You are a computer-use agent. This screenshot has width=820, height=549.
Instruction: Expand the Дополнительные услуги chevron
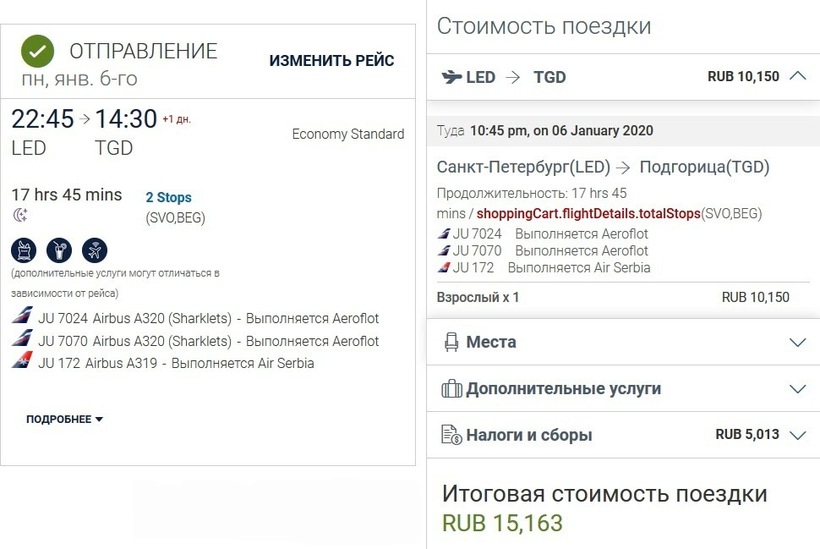797,389
